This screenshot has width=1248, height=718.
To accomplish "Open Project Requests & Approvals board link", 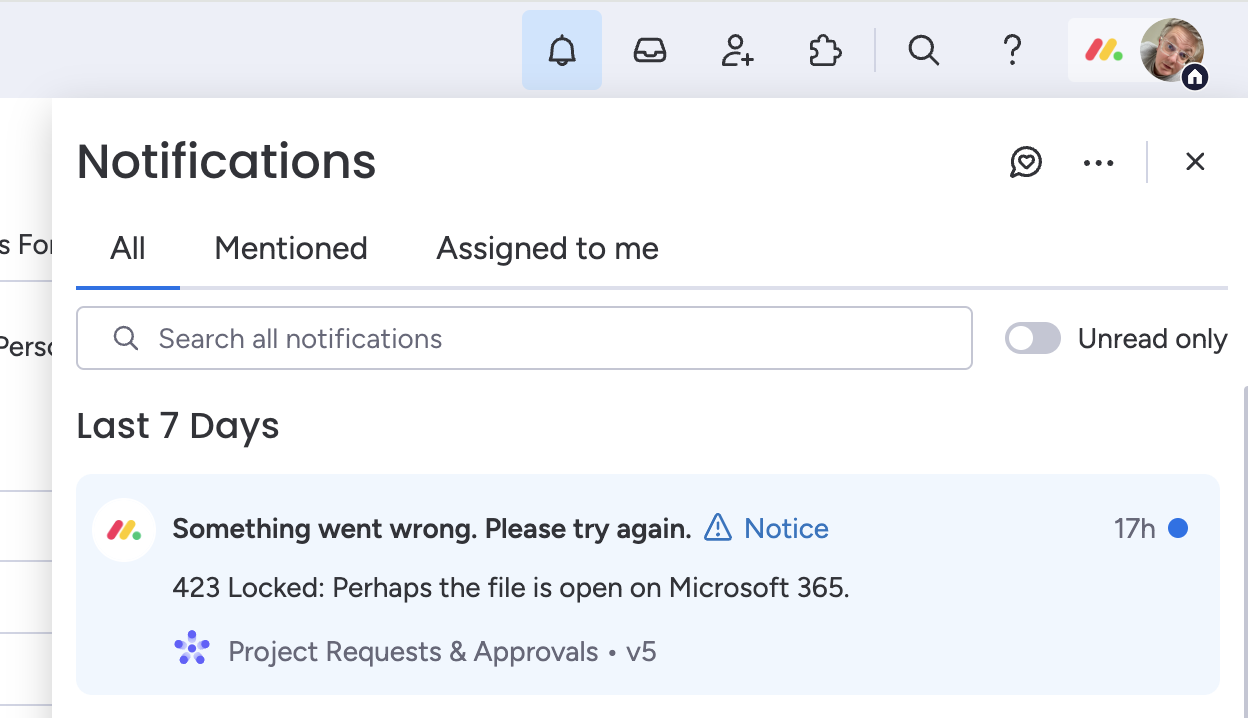I will (413, 652).
